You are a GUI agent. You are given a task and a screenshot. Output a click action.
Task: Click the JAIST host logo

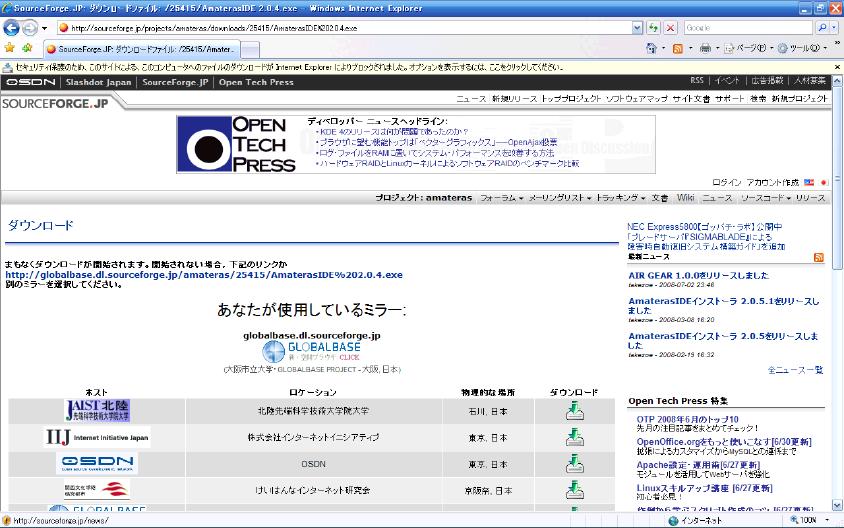(97, 411)
